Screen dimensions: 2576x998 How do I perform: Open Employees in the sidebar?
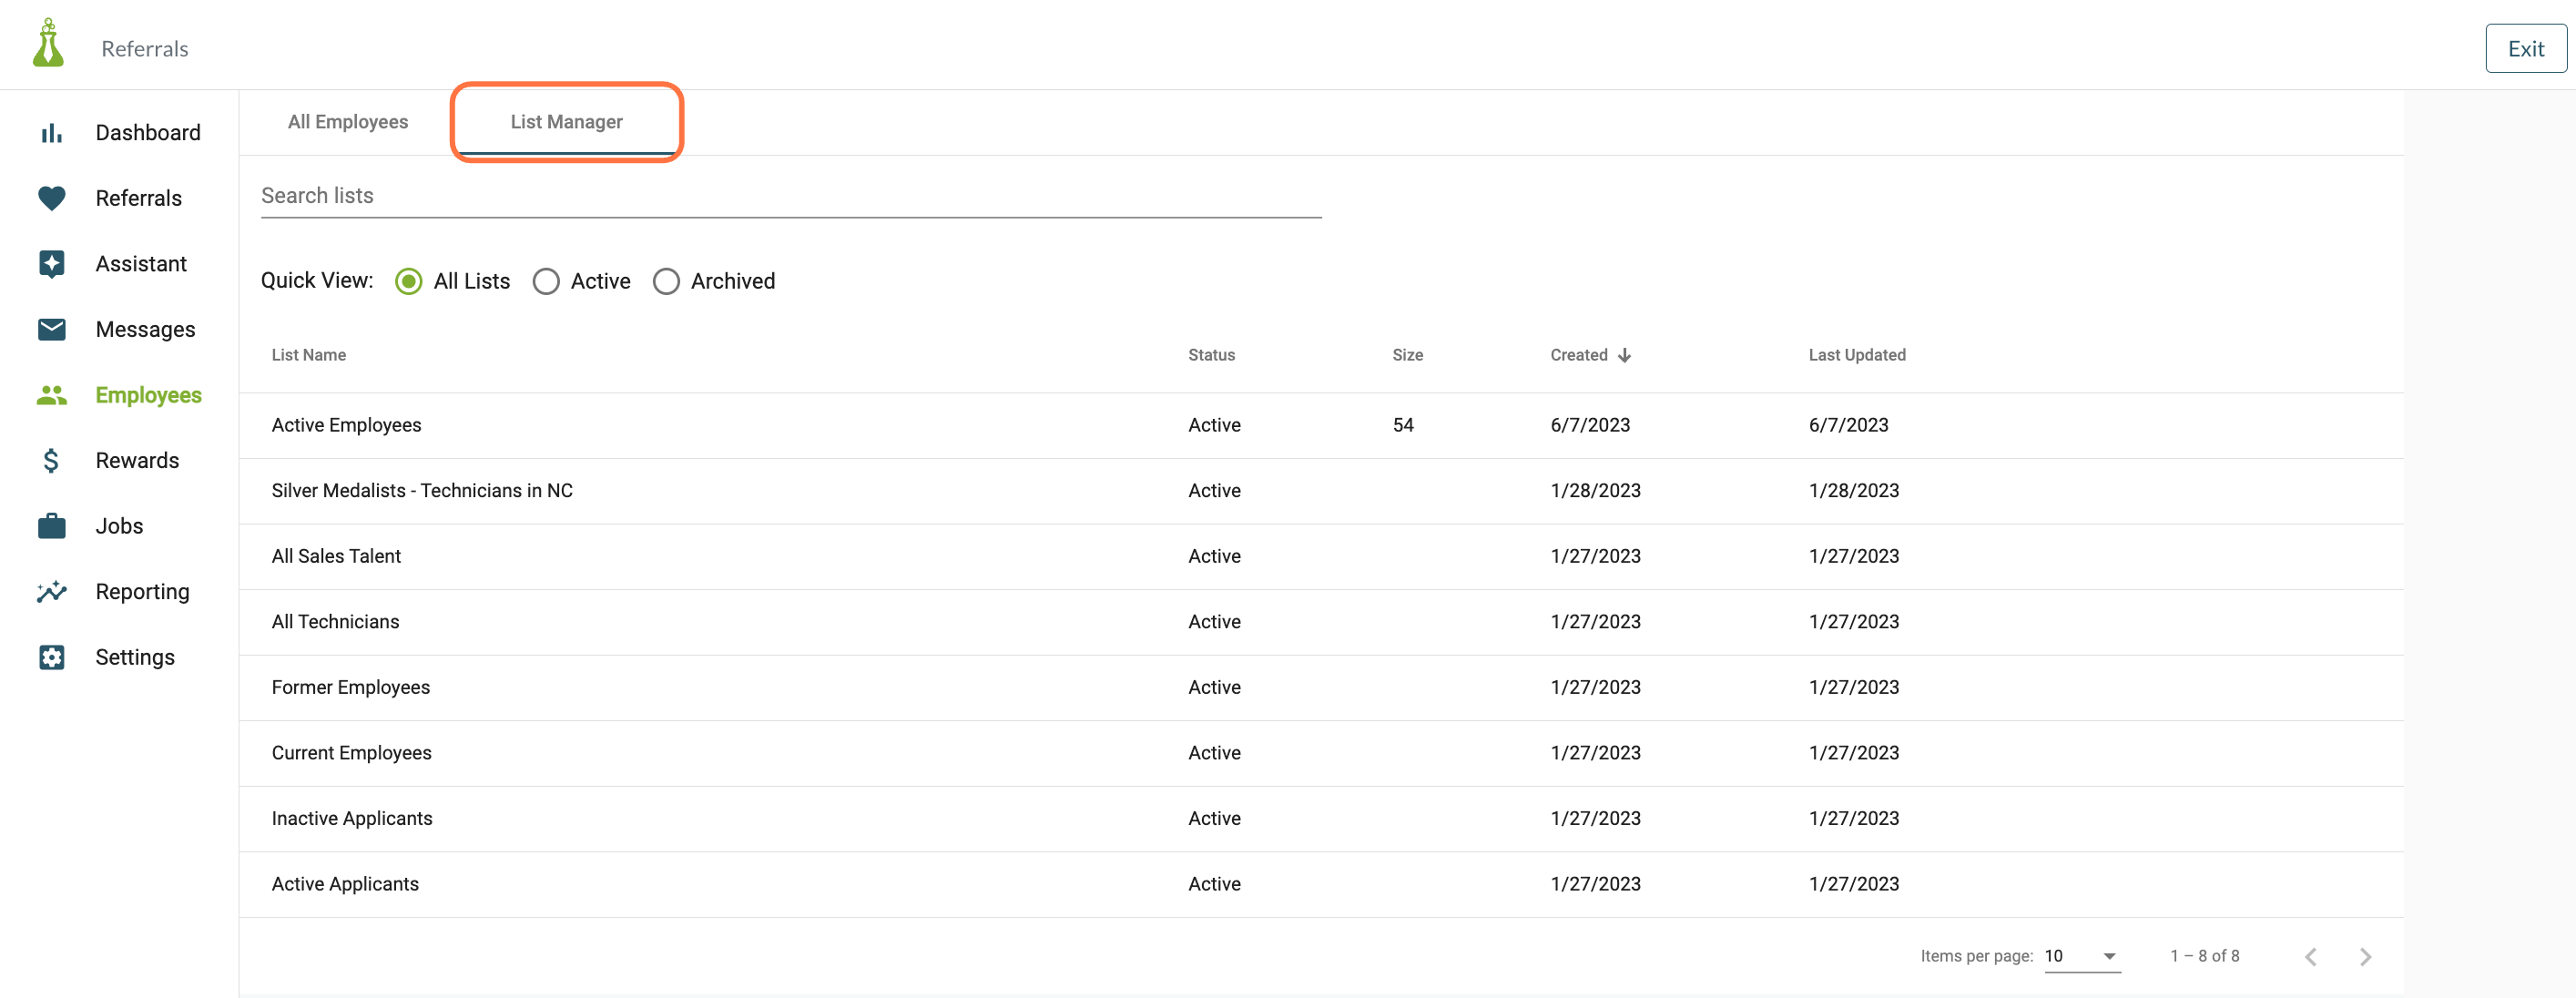pos(148,395)
